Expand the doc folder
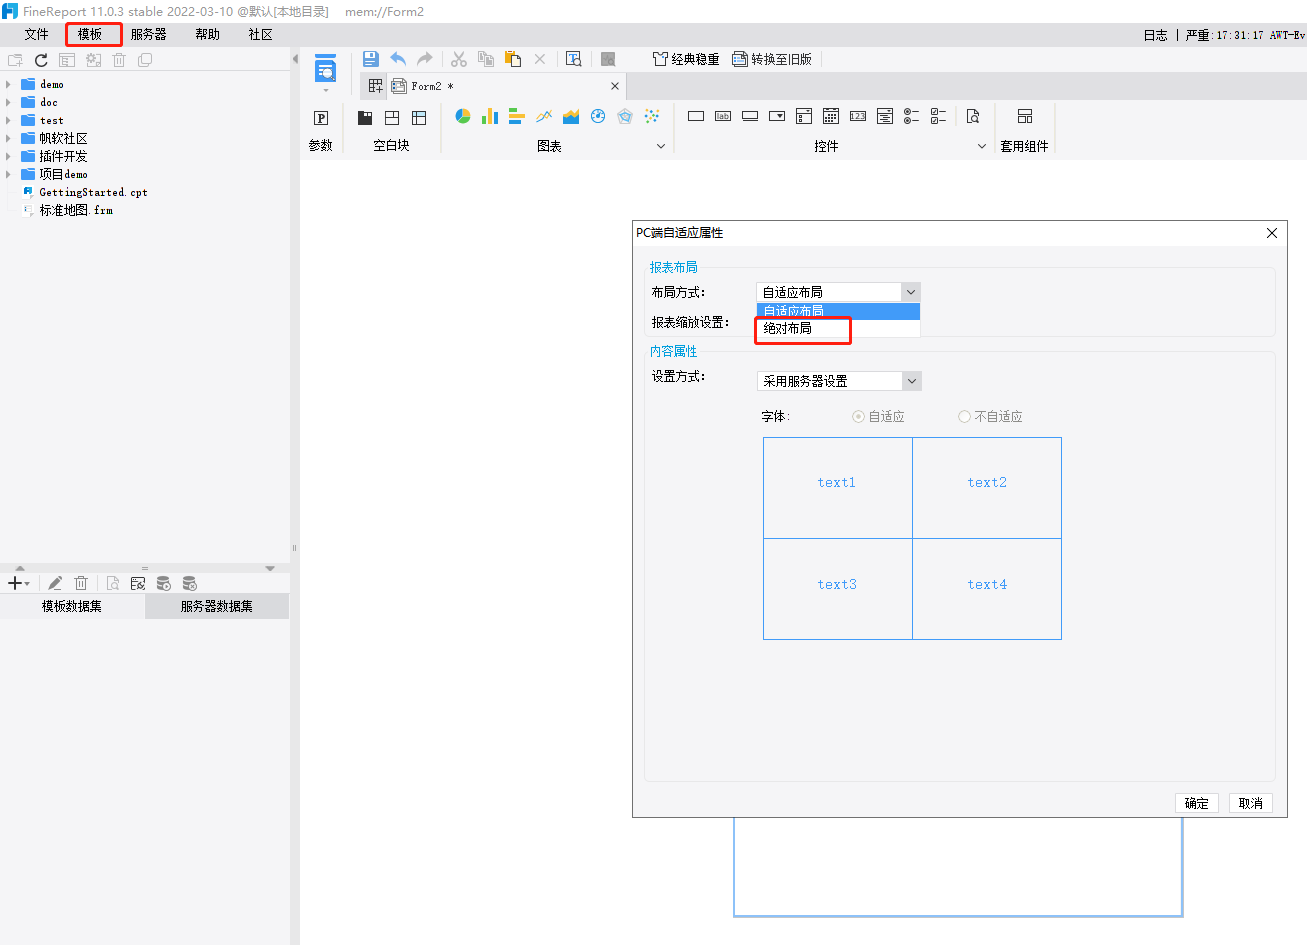1307x945 pixels. click(8, 102)
